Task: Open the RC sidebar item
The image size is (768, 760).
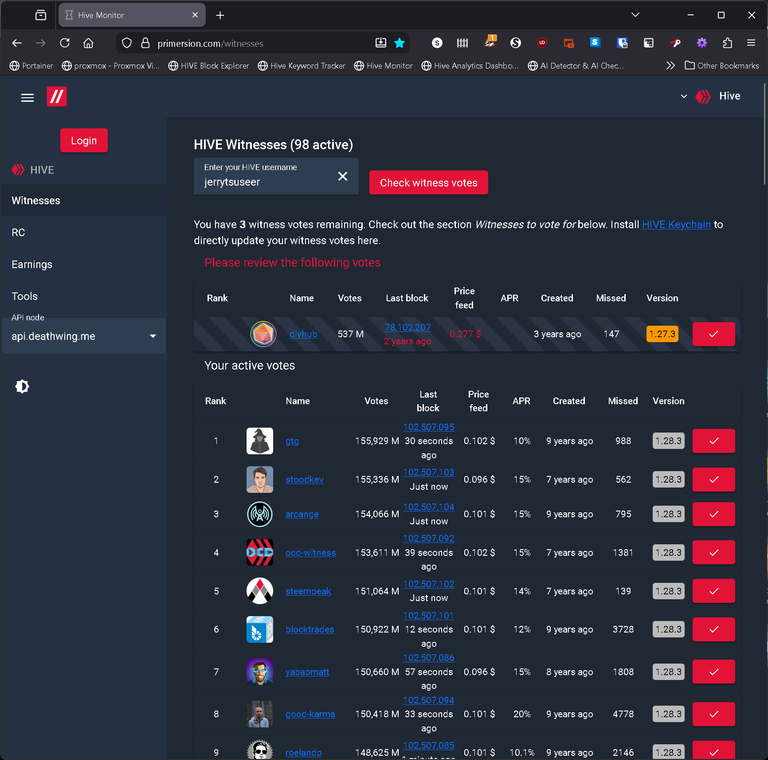Action: tap(84, 233)
